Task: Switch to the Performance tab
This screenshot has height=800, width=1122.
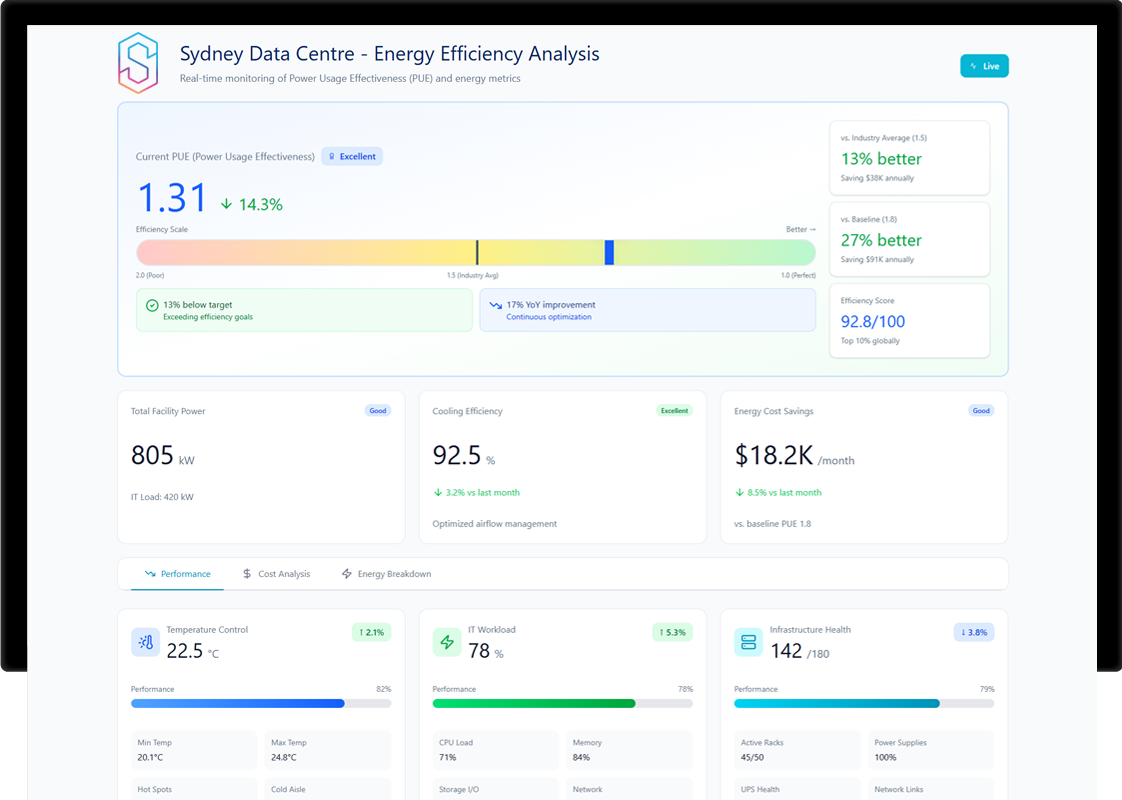Action: (x=177, y=574)
